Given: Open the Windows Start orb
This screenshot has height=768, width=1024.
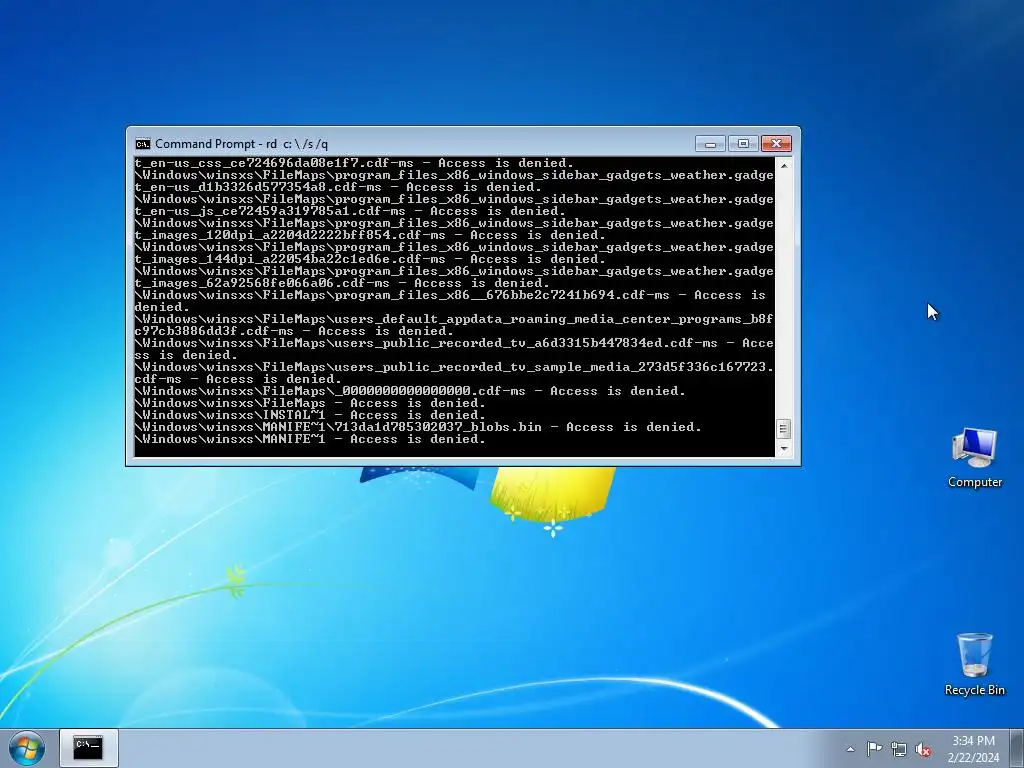Looking at the screenshot, I should pos(27,748).
